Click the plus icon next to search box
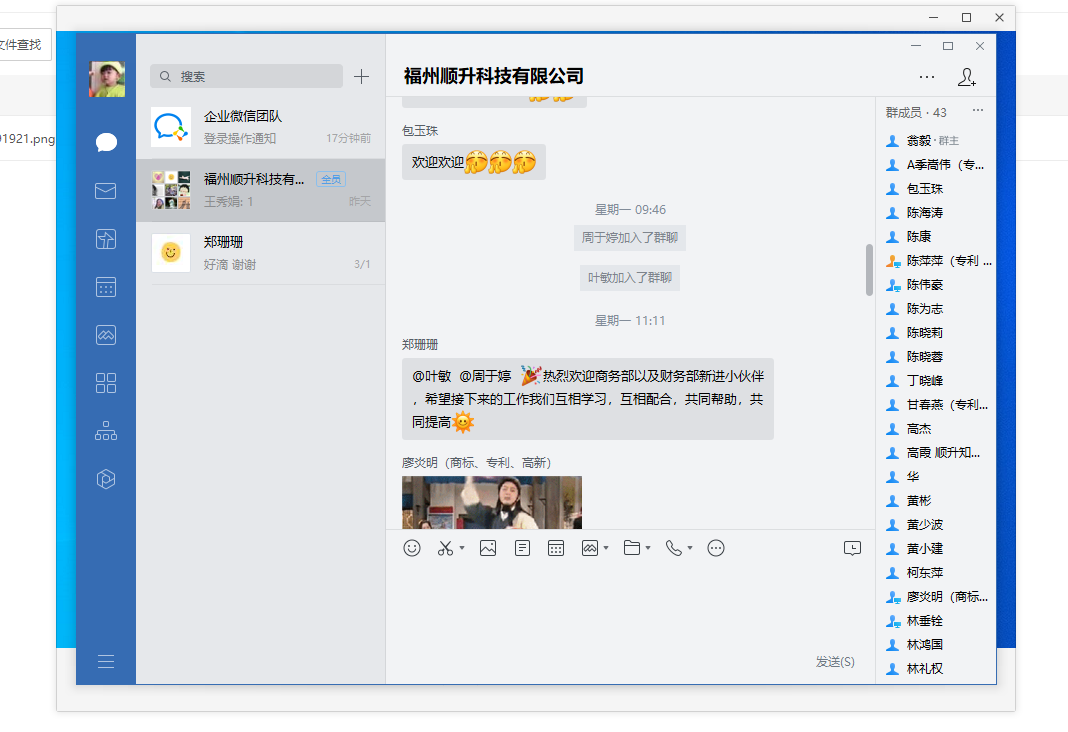 (362, 77)
